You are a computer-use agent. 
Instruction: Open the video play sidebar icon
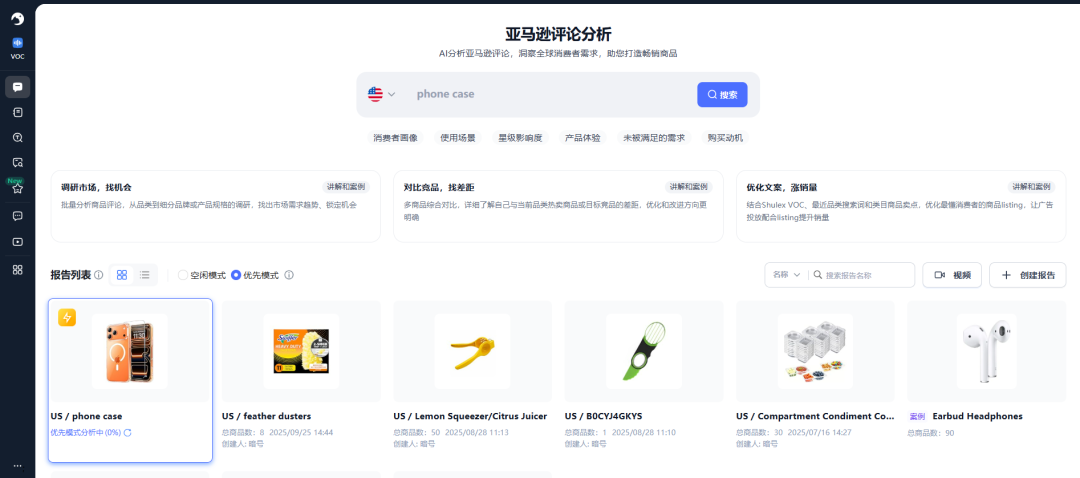[17, 242]
